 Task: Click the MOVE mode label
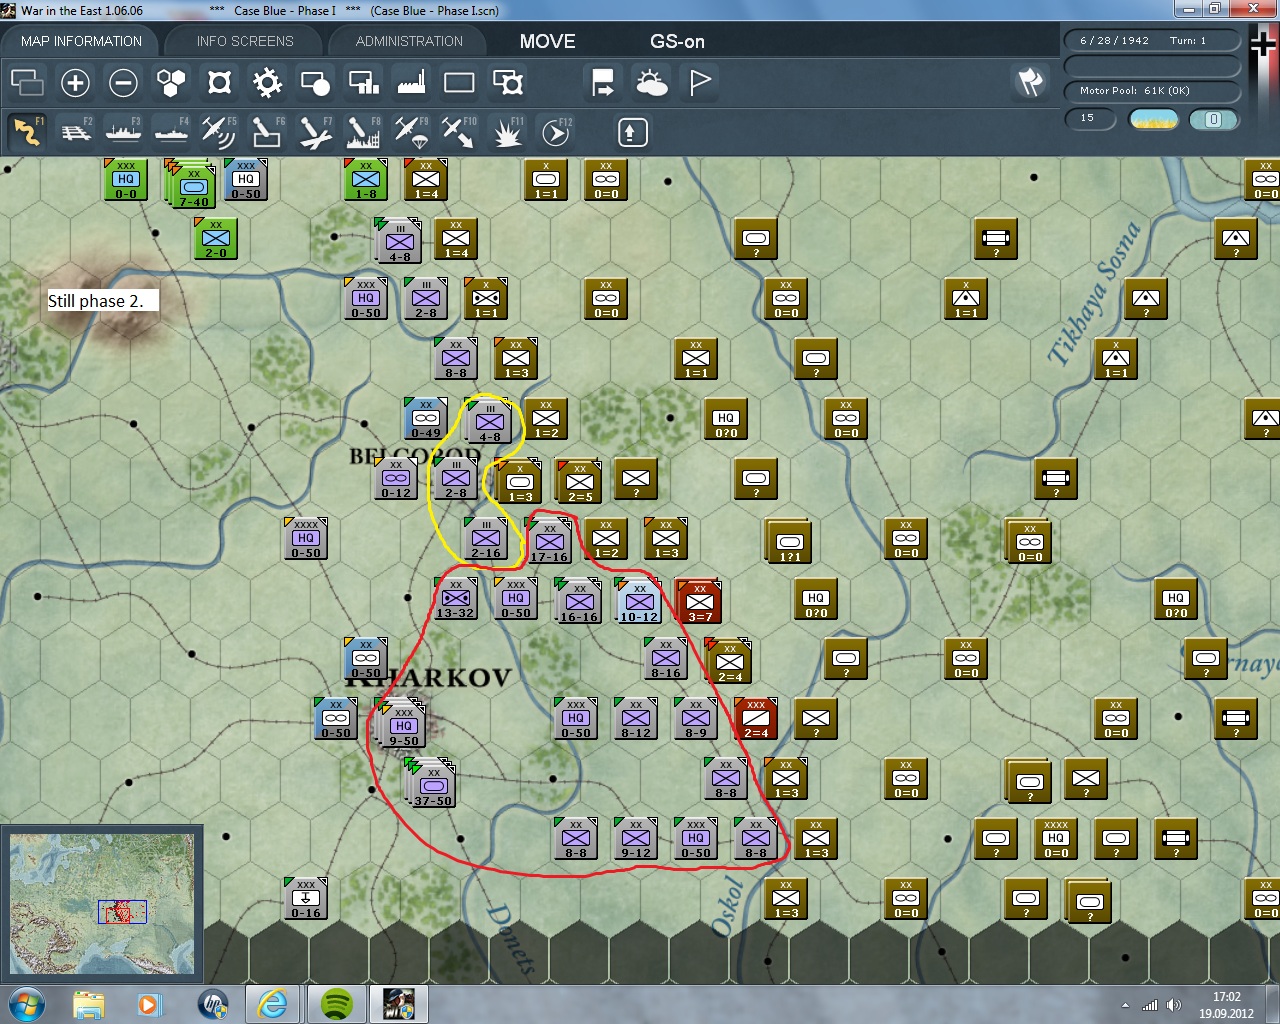coord(547,41)
